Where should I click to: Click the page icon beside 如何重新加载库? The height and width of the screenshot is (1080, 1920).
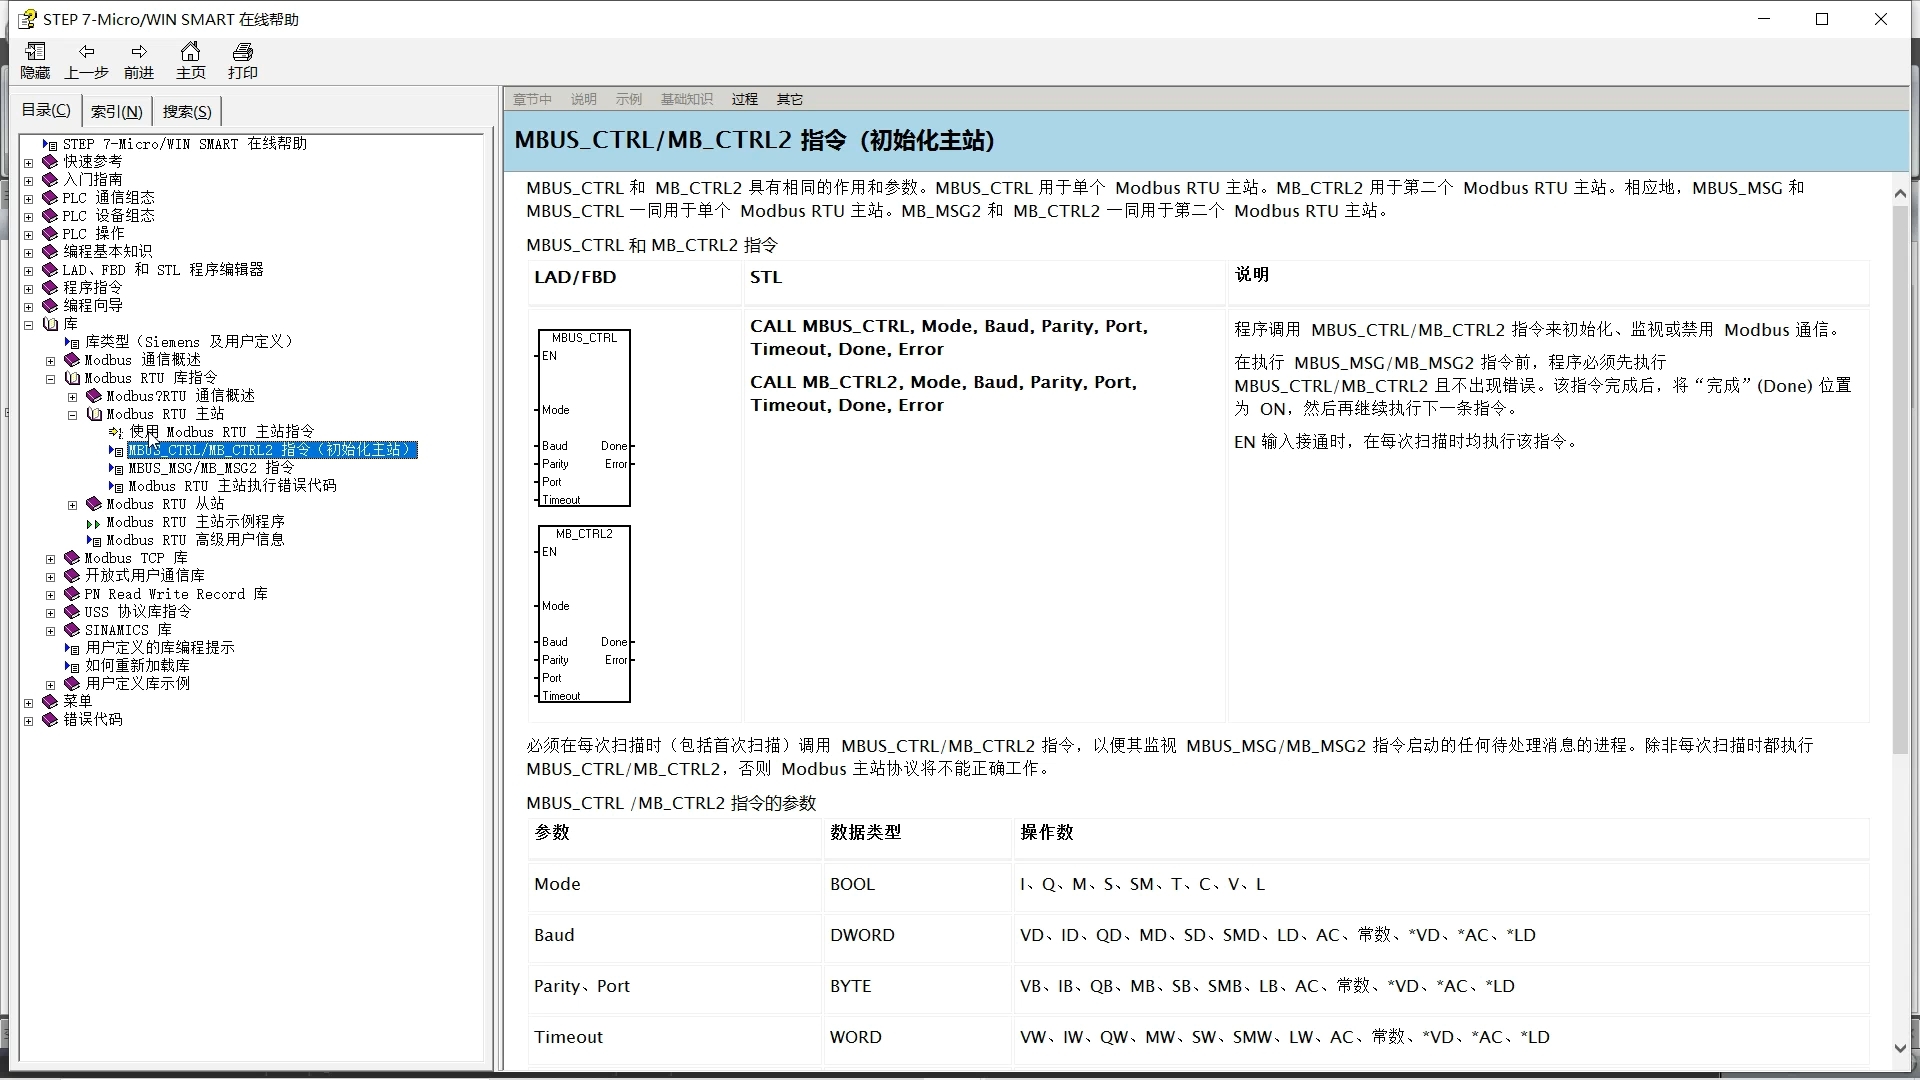pos(72,666)
